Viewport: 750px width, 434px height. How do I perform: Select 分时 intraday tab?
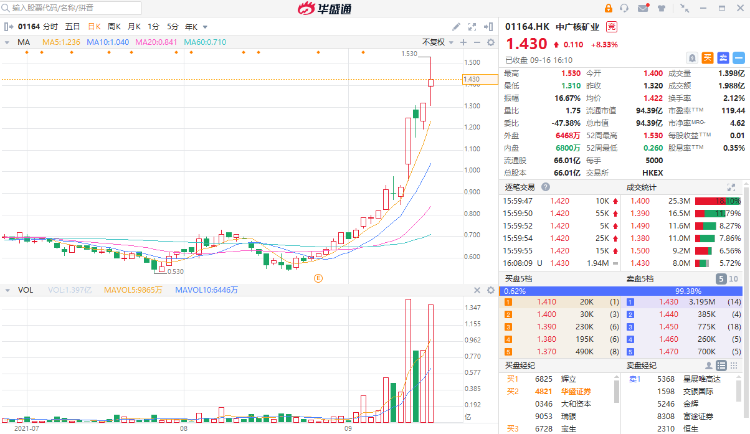pyautogui.click(x=50, y=27)
